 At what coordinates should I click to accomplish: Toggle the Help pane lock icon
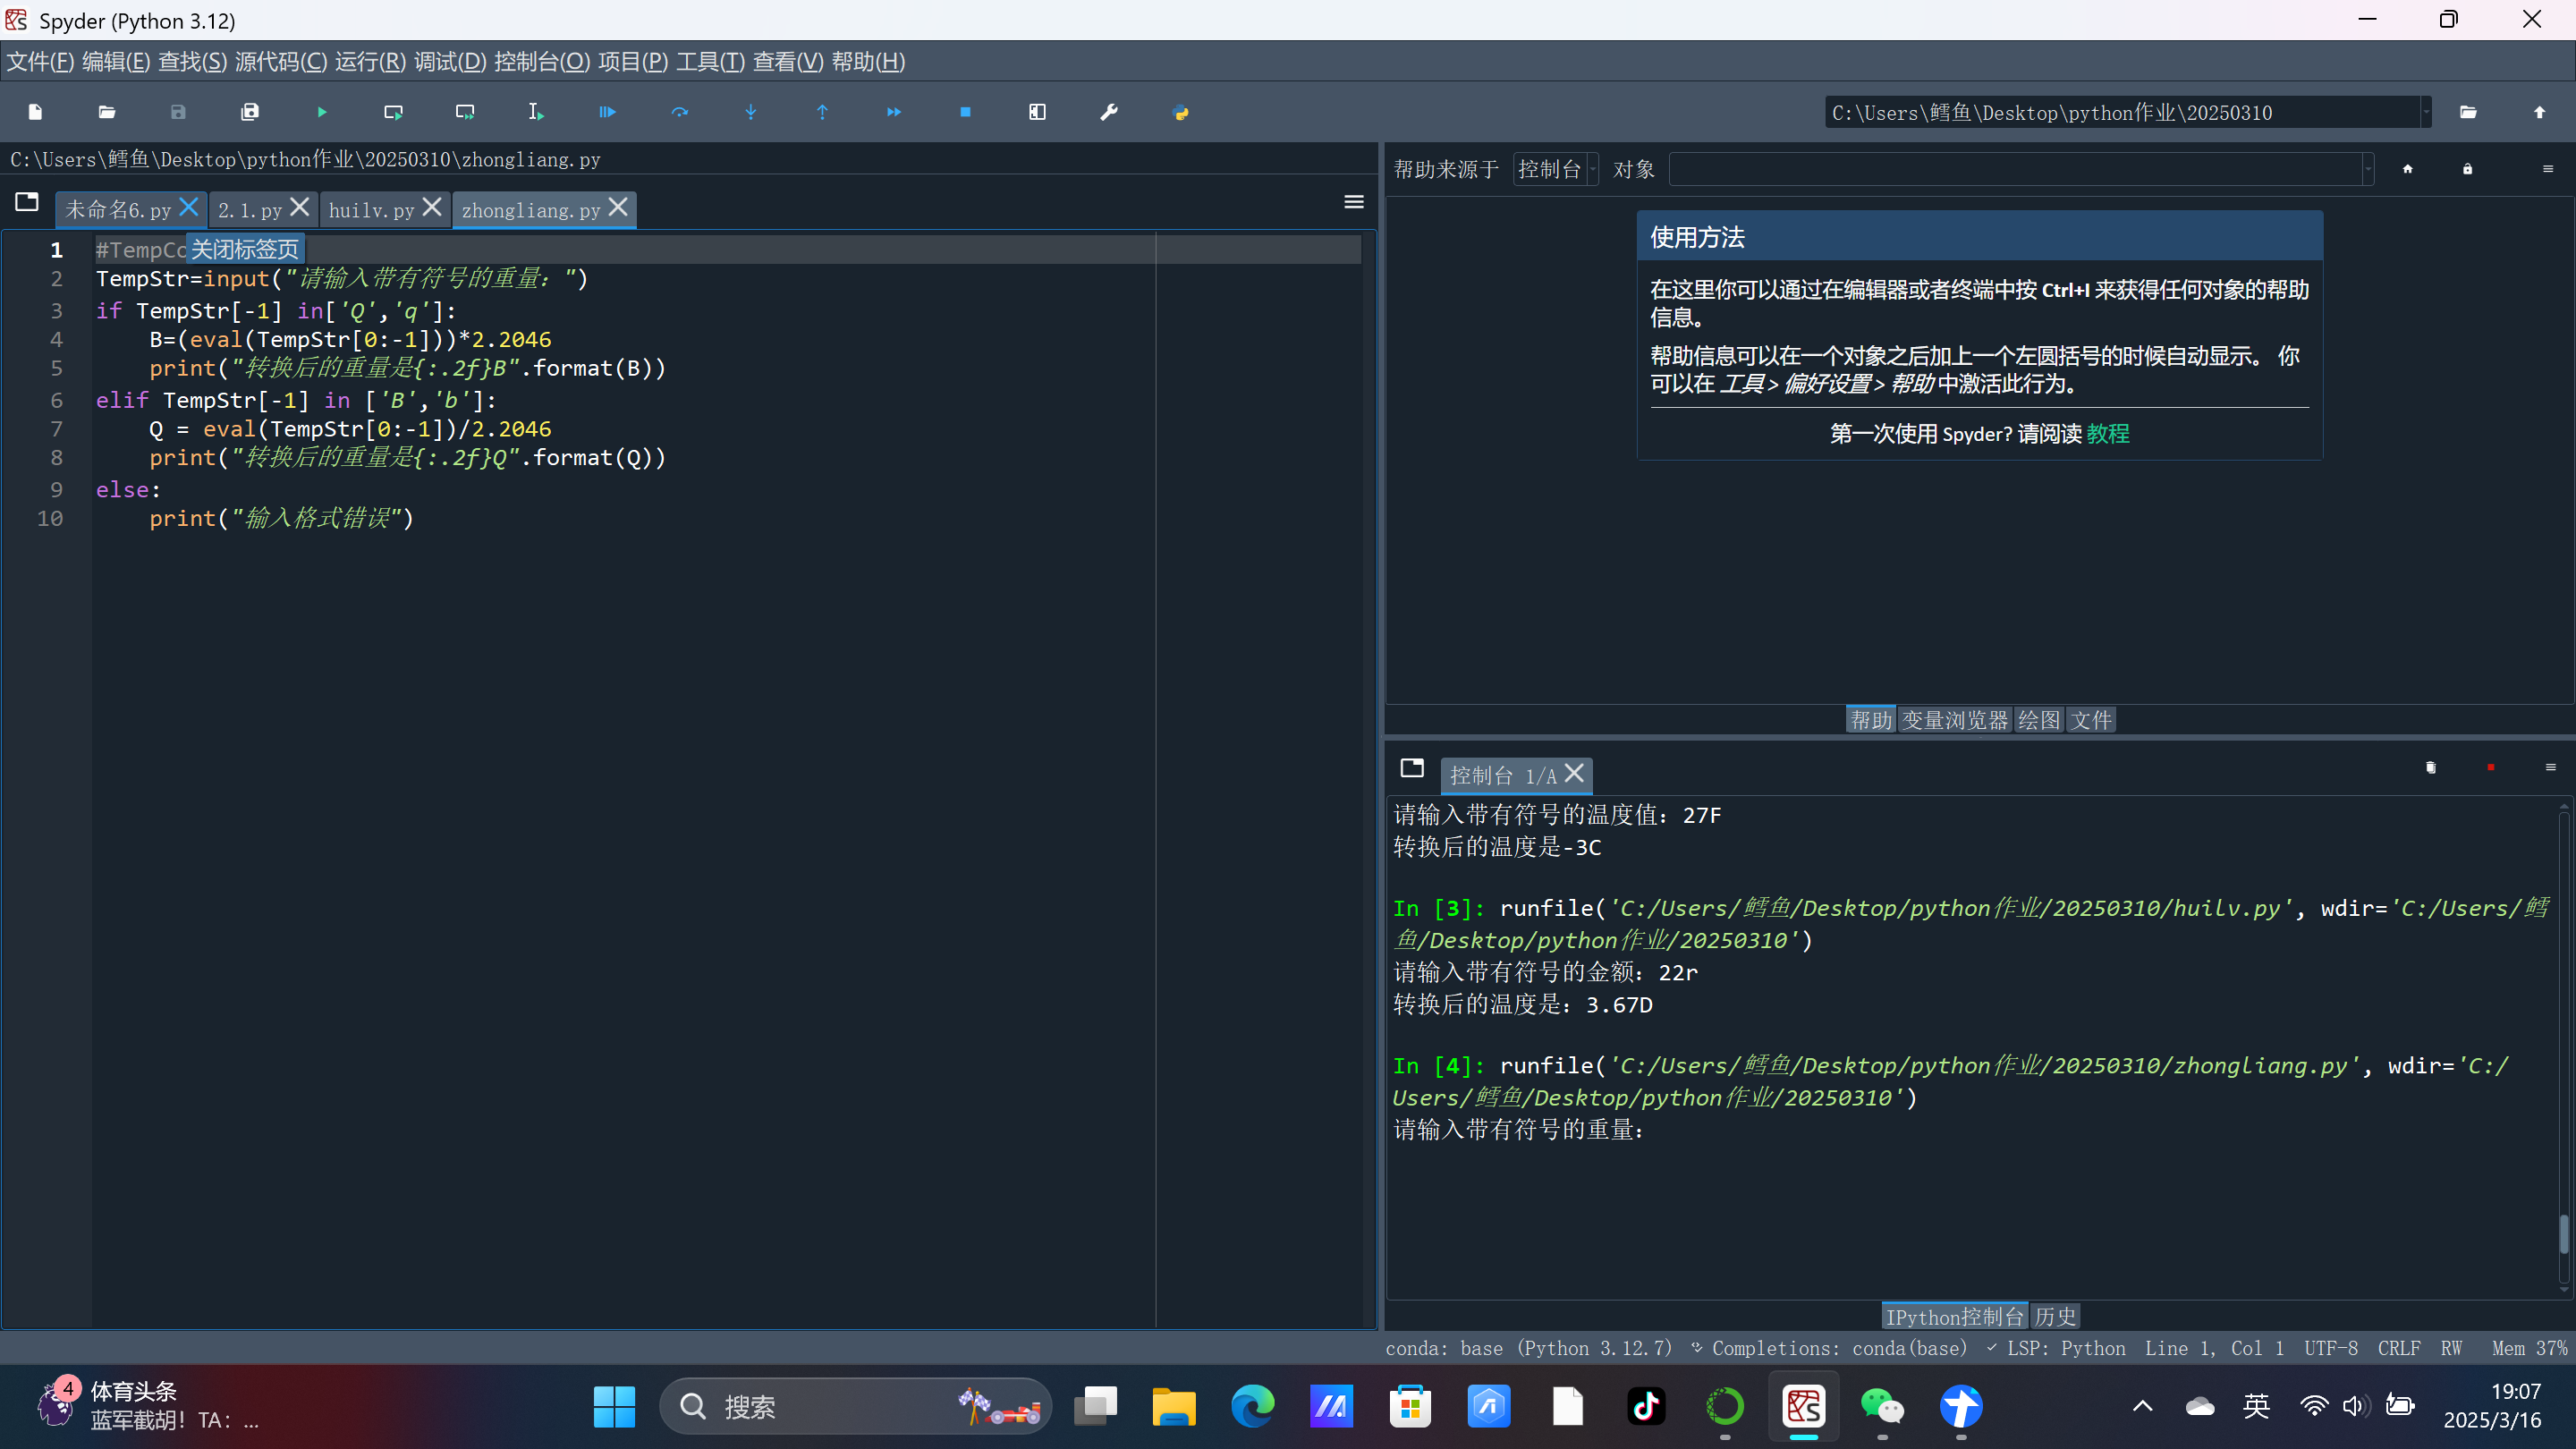[2467, 169]
